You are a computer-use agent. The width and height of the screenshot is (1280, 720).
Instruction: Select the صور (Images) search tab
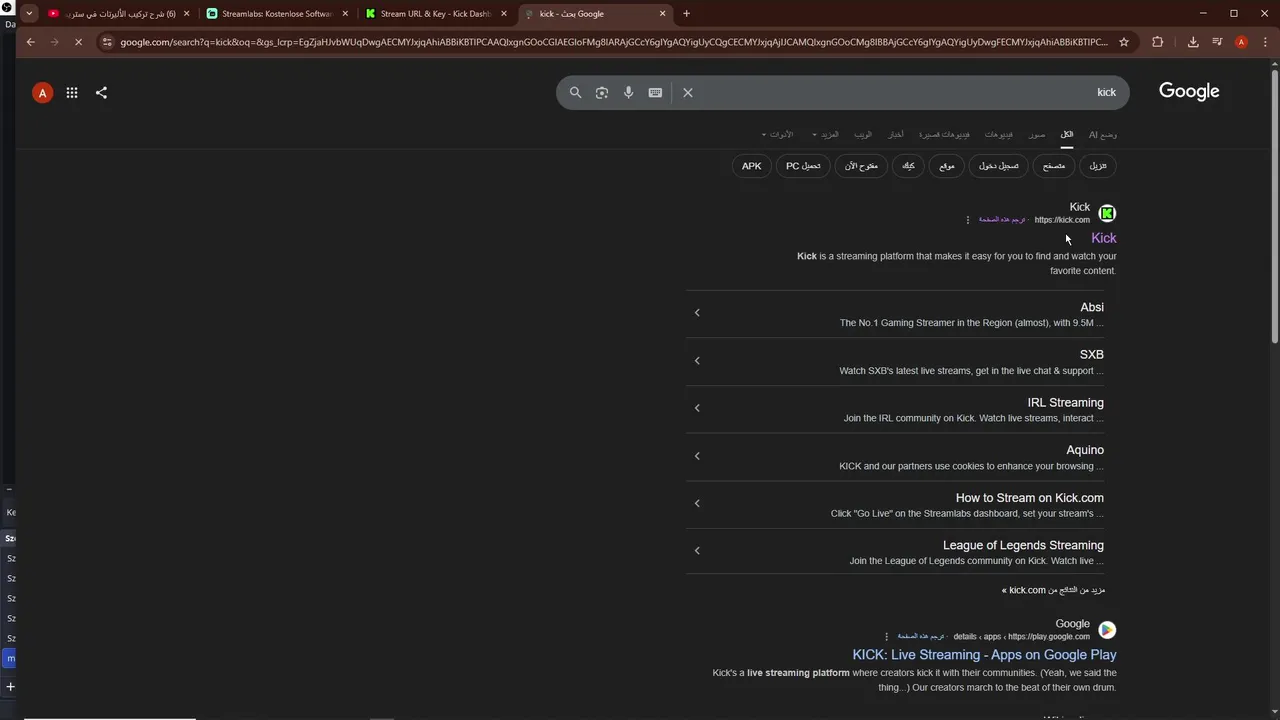[x=1037, y=134]
